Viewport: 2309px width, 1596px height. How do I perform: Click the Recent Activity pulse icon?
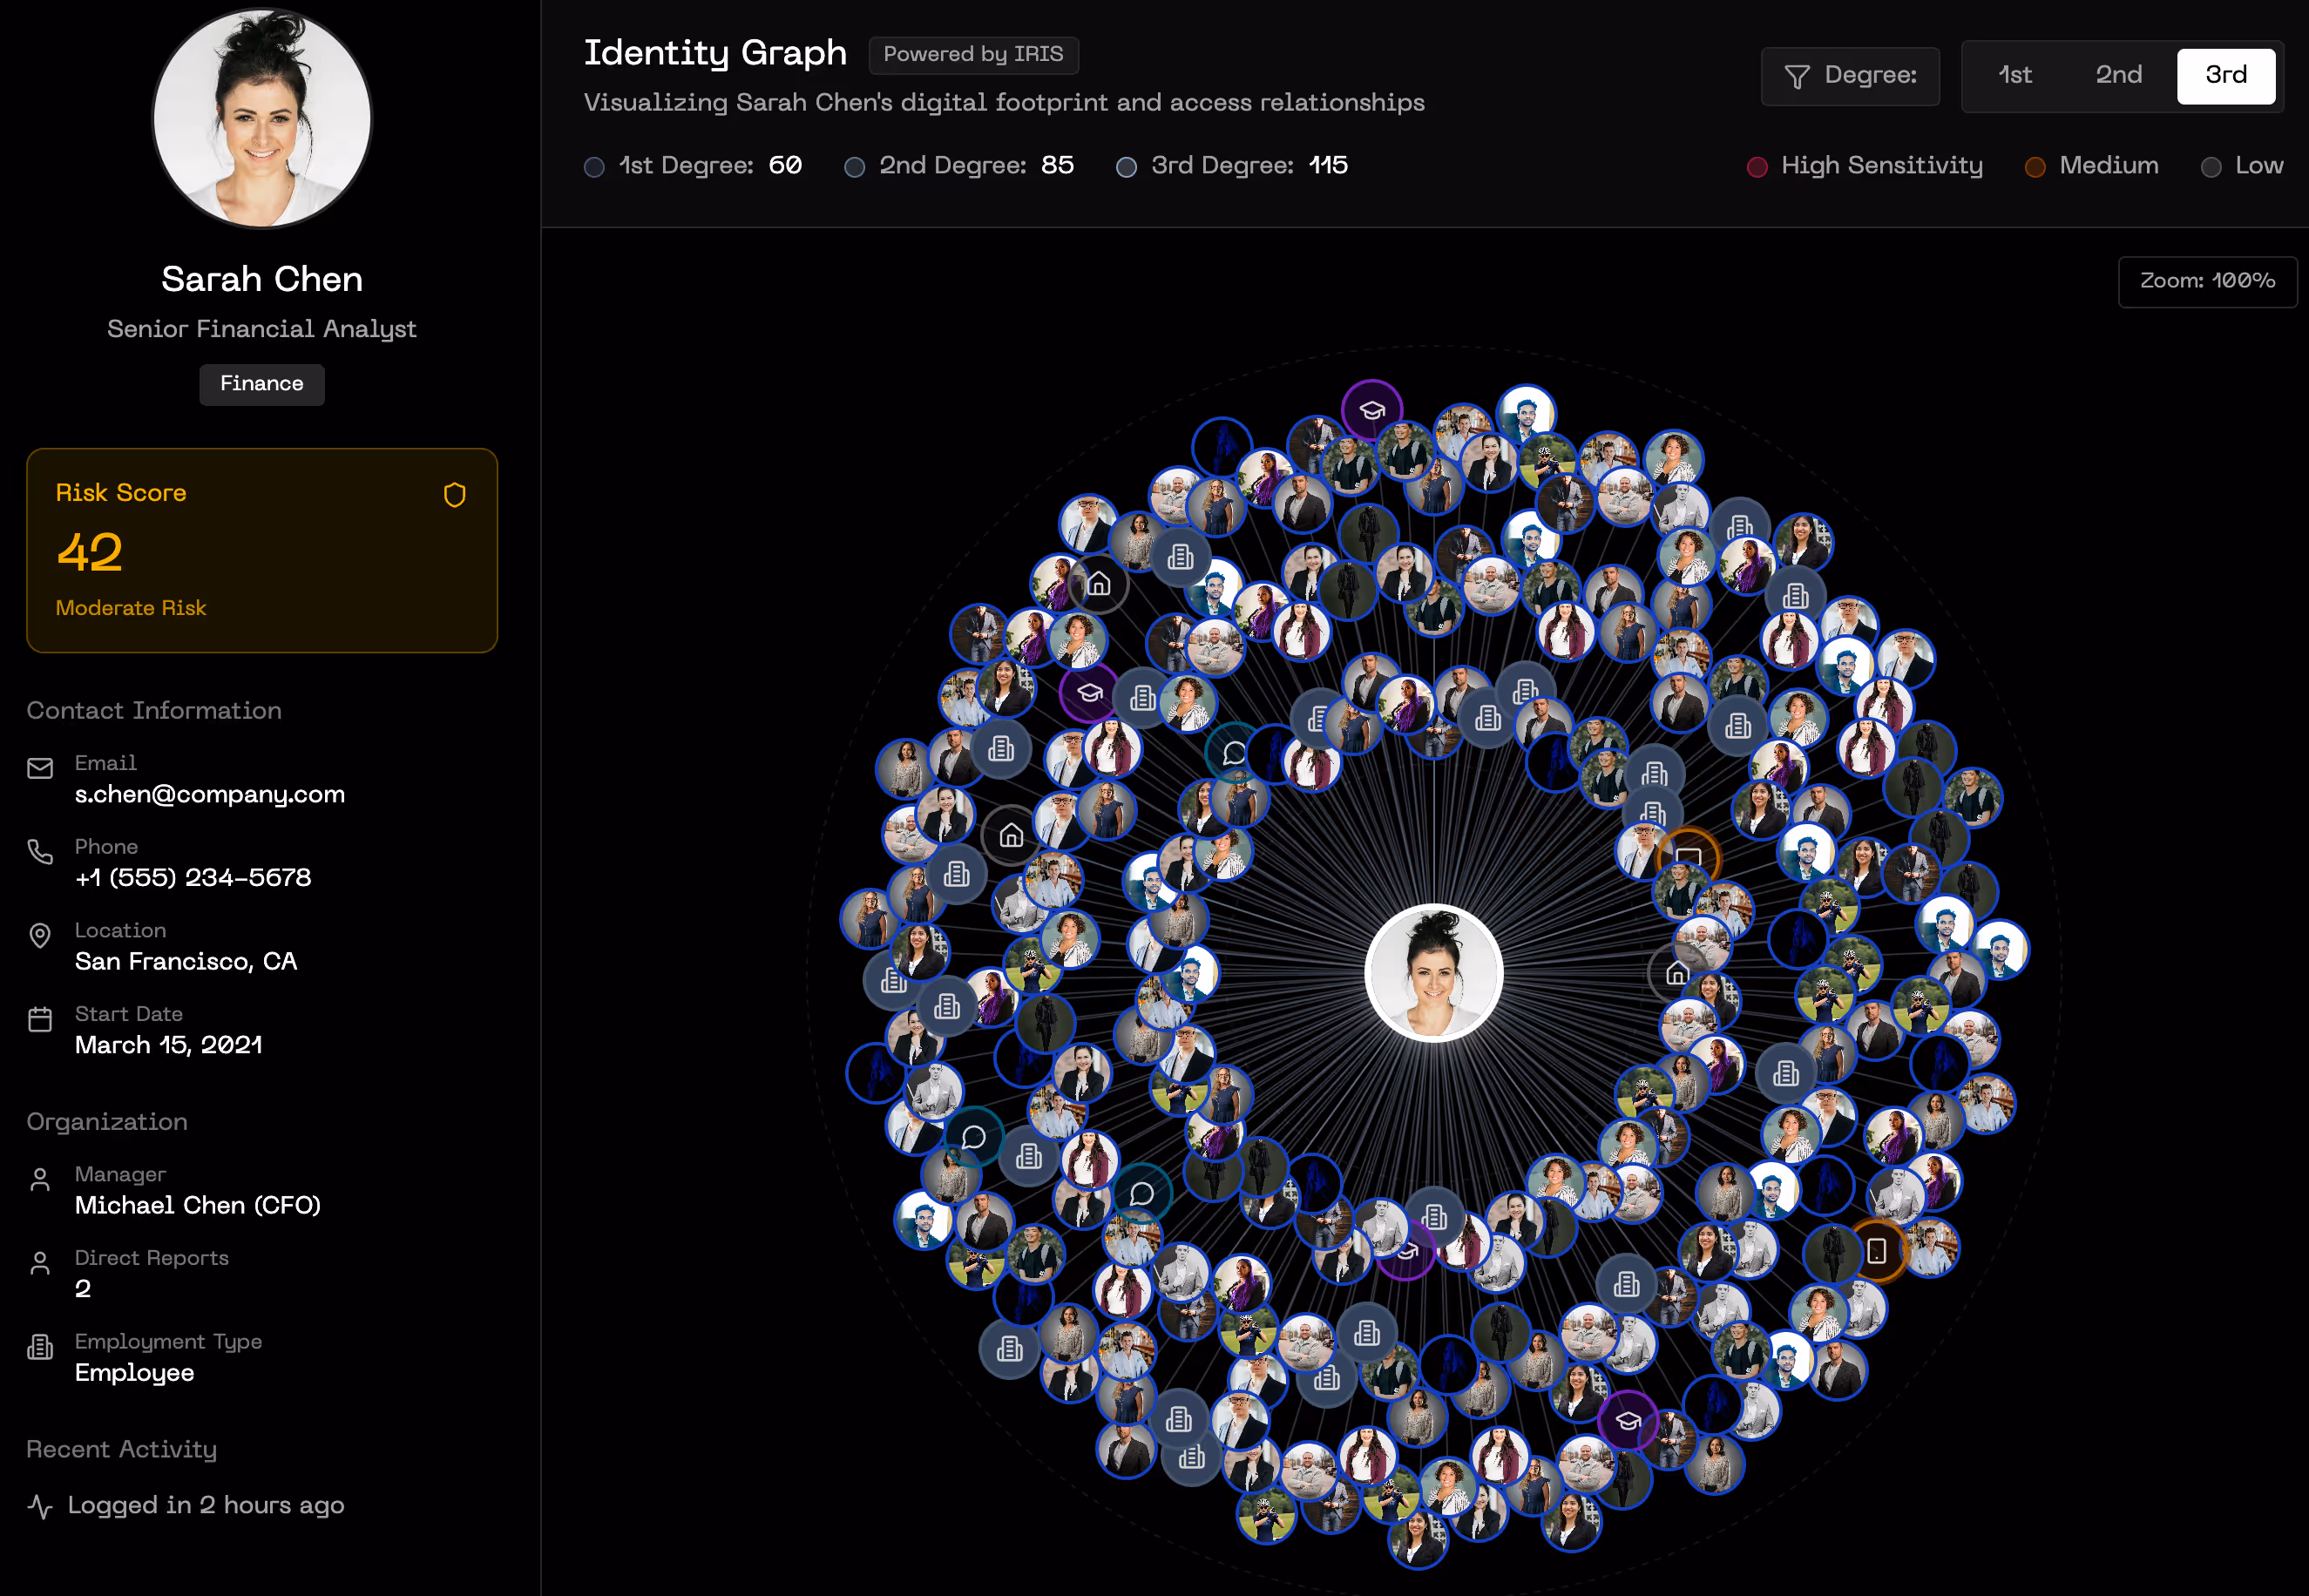click(x=40, y=1506)
